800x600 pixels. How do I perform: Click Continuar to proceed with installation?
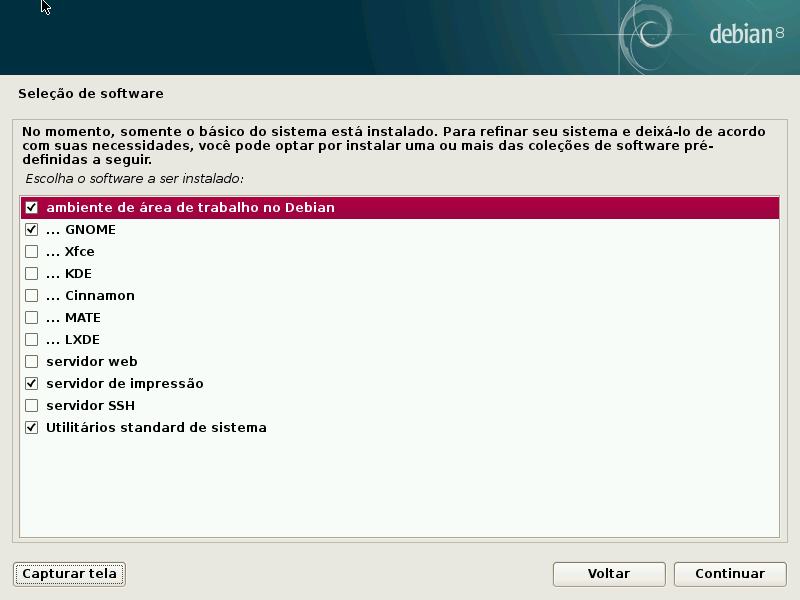tap(729, 574)
